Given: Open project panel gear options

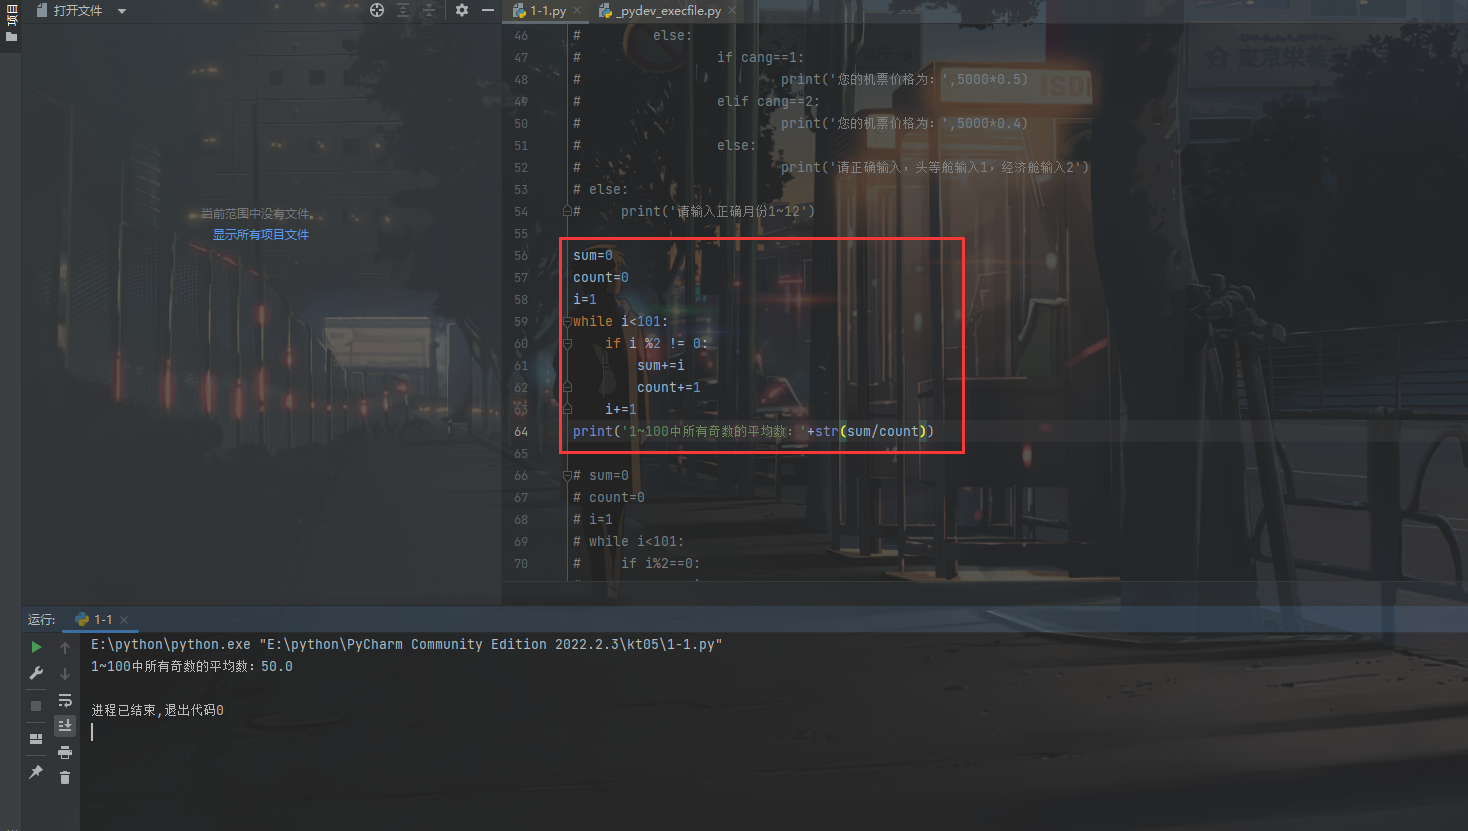Looking at the screenshot, I should tap(462, 10).
